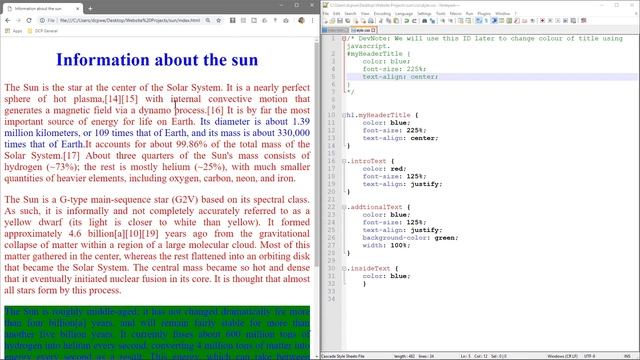This screenshot has height=360, width=640.
Task: Undo the last edit in Notepad++
Action: pyautogui.click(x=407, y=20)
